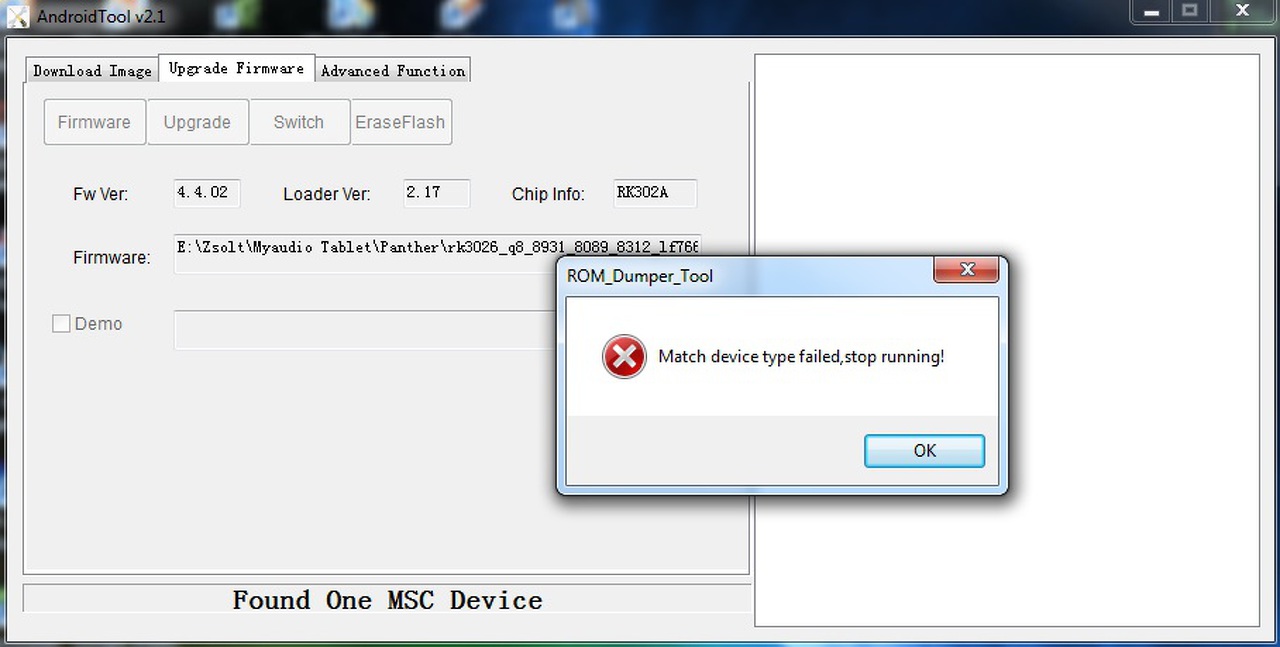Click the Switch button

coord(299,122)
